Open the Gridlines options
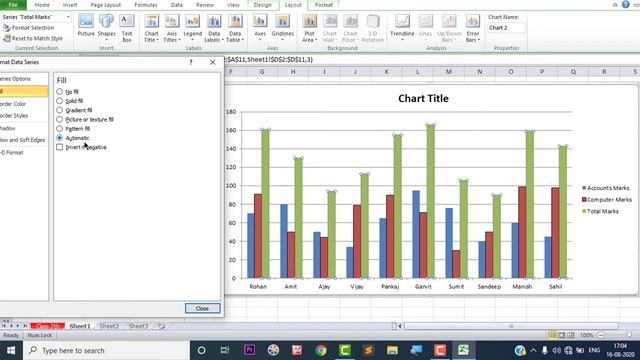The width and height of the screenshot is (640, 360). (x=282, y=27)
